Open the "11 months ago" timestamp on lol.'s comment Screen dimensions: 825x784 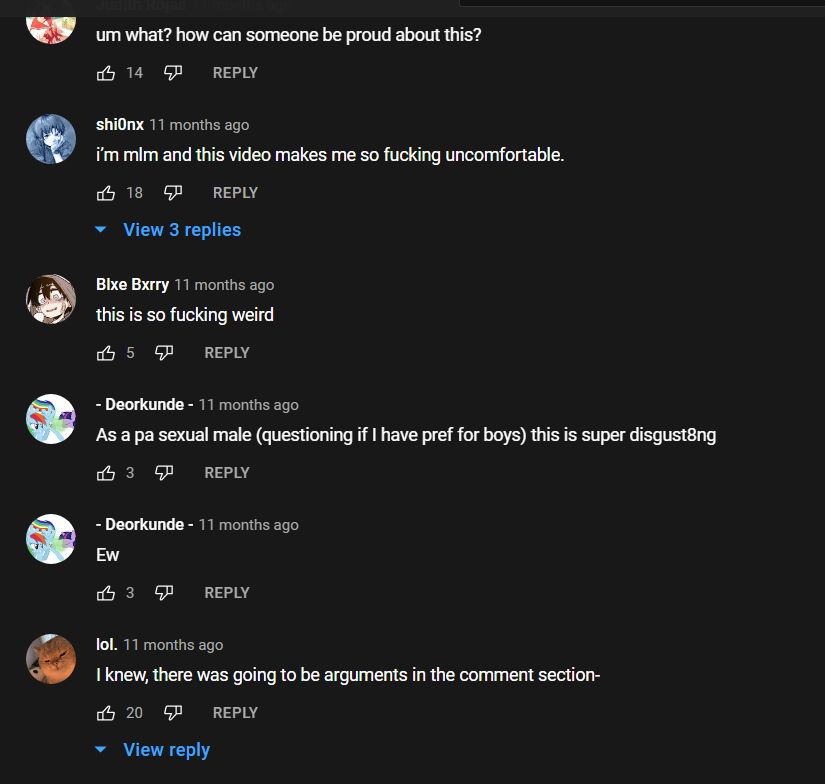coord(173,645)
